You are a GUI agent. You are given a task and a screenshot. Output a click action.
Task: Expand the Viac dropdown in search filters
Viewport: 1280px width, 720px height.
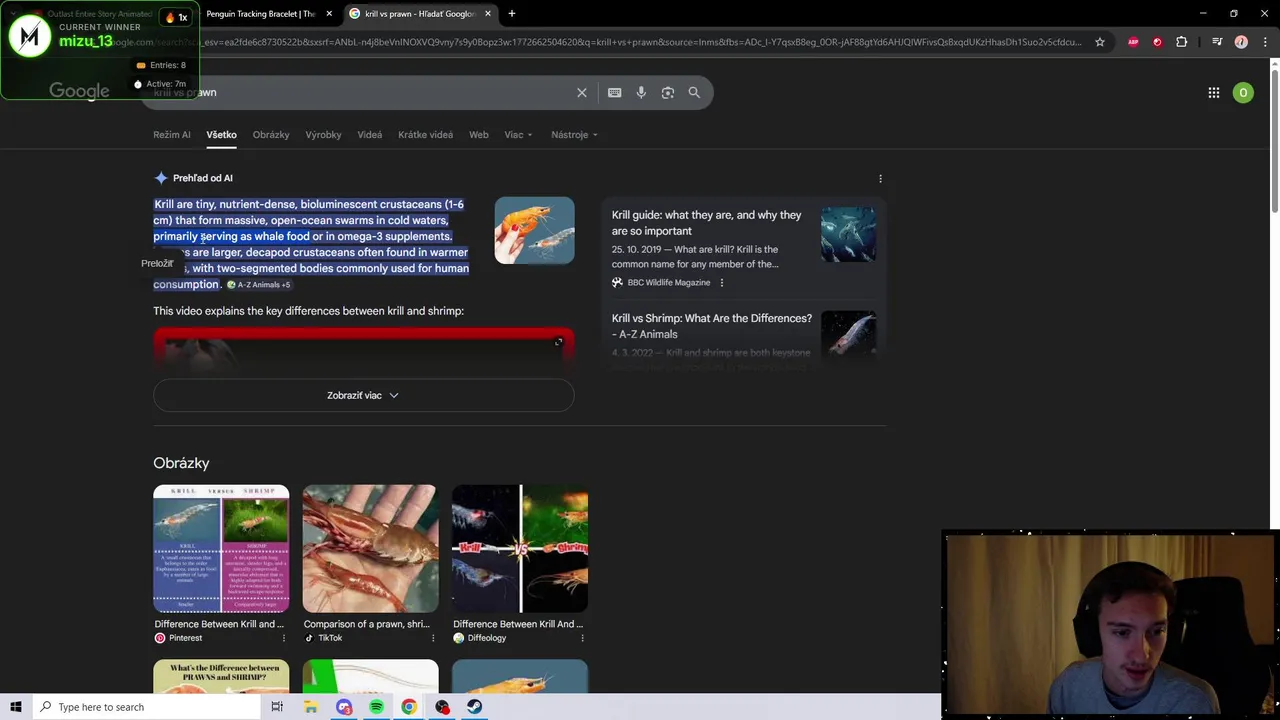tap(518, 135)
